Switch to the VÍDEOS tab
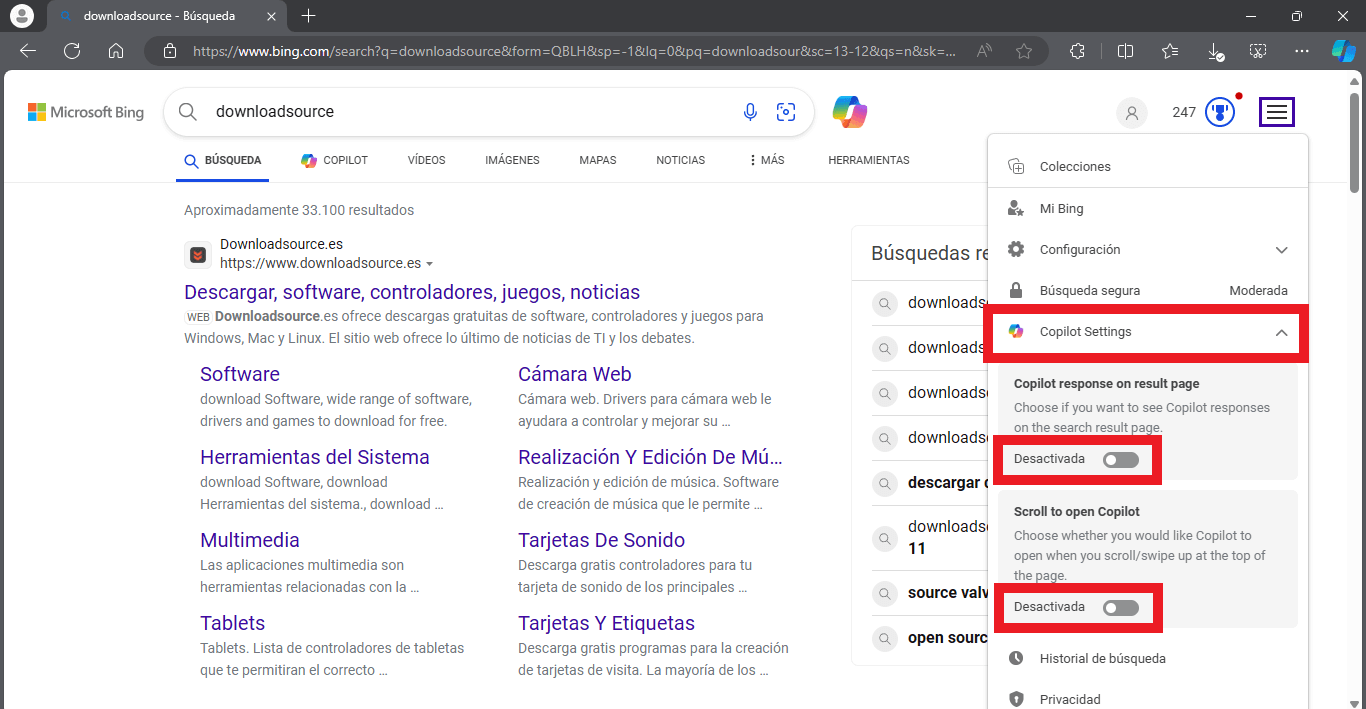1366x709 pixels. click(427, 160)
